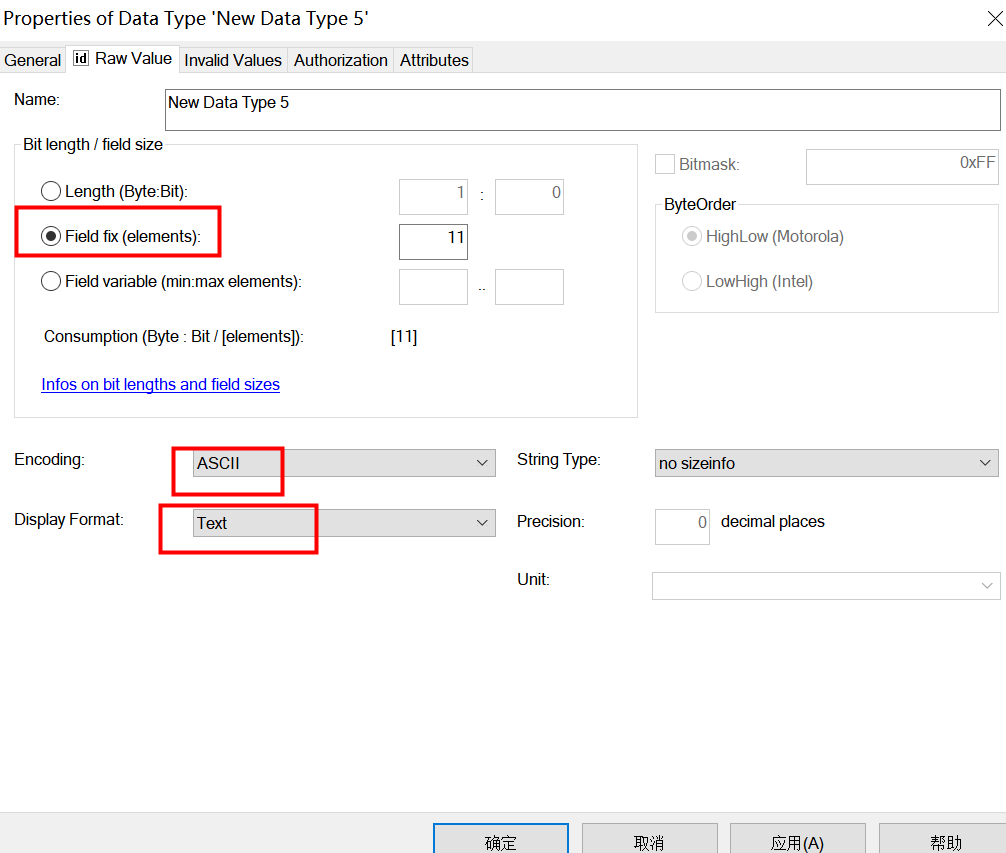Click the Field variable maximum field

(x=529, y=287)
